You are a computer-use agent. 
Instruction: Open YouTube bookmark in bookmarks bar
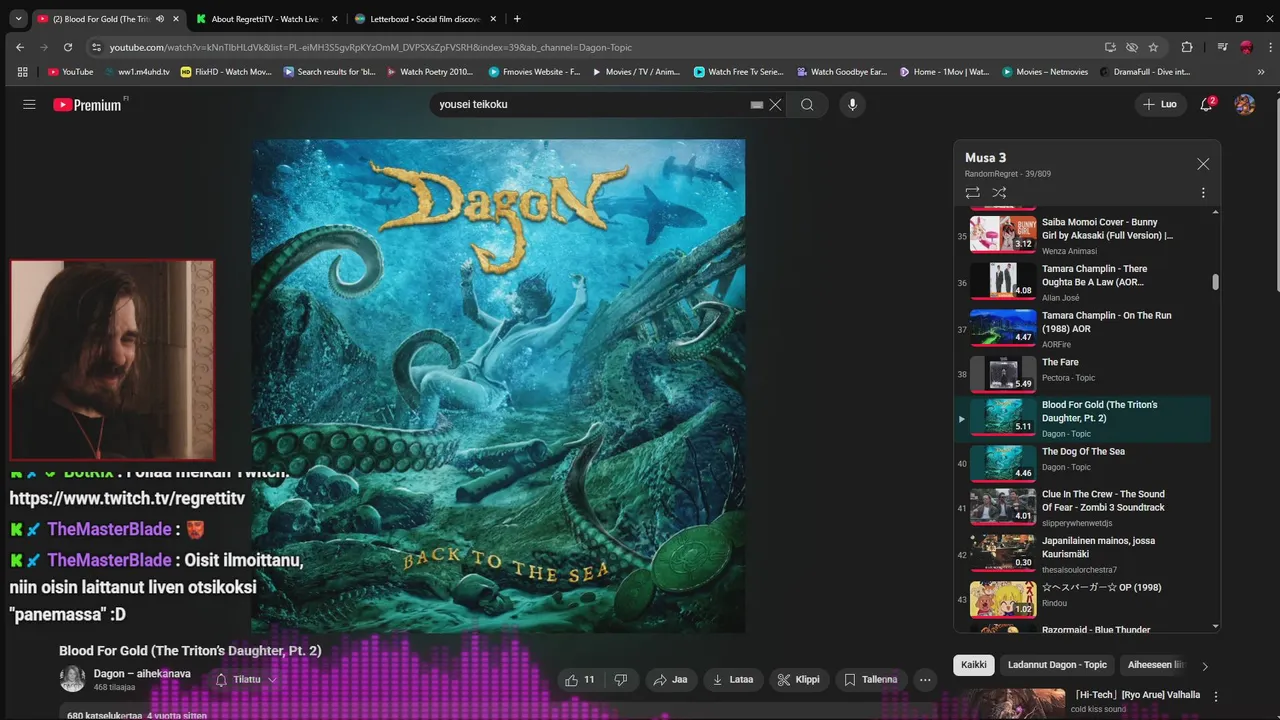click(x=70, y=72)
